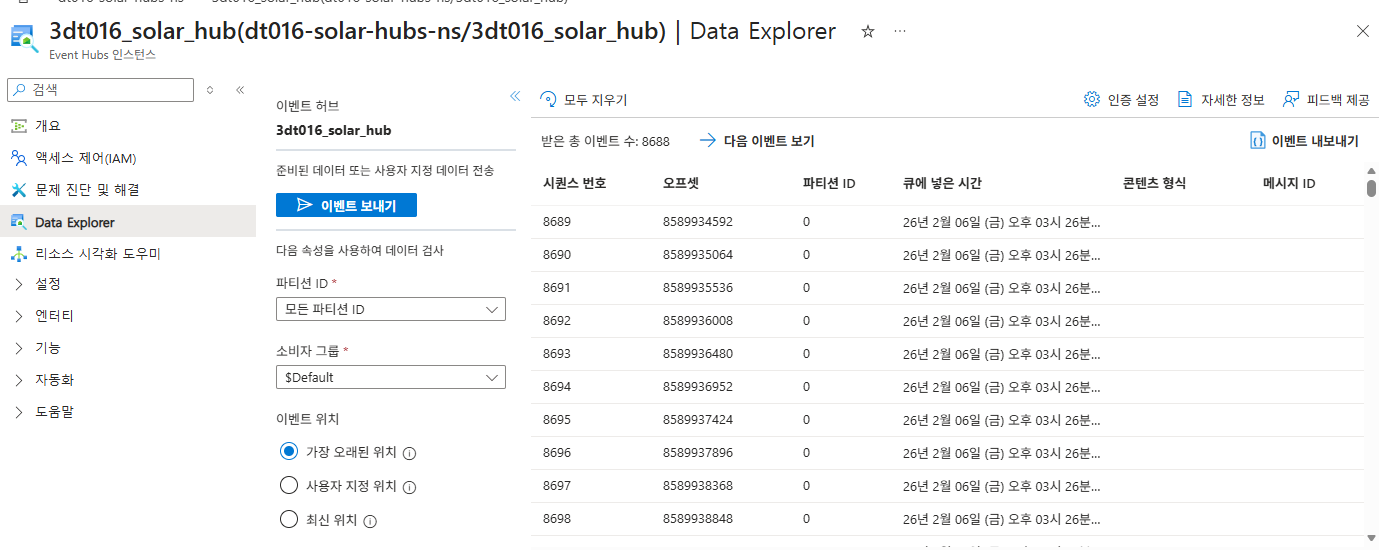Viewport: 1384px width, 550px height.
Task: Click the 3dt016_solar_hub event hub name
Action: (333, 130)
